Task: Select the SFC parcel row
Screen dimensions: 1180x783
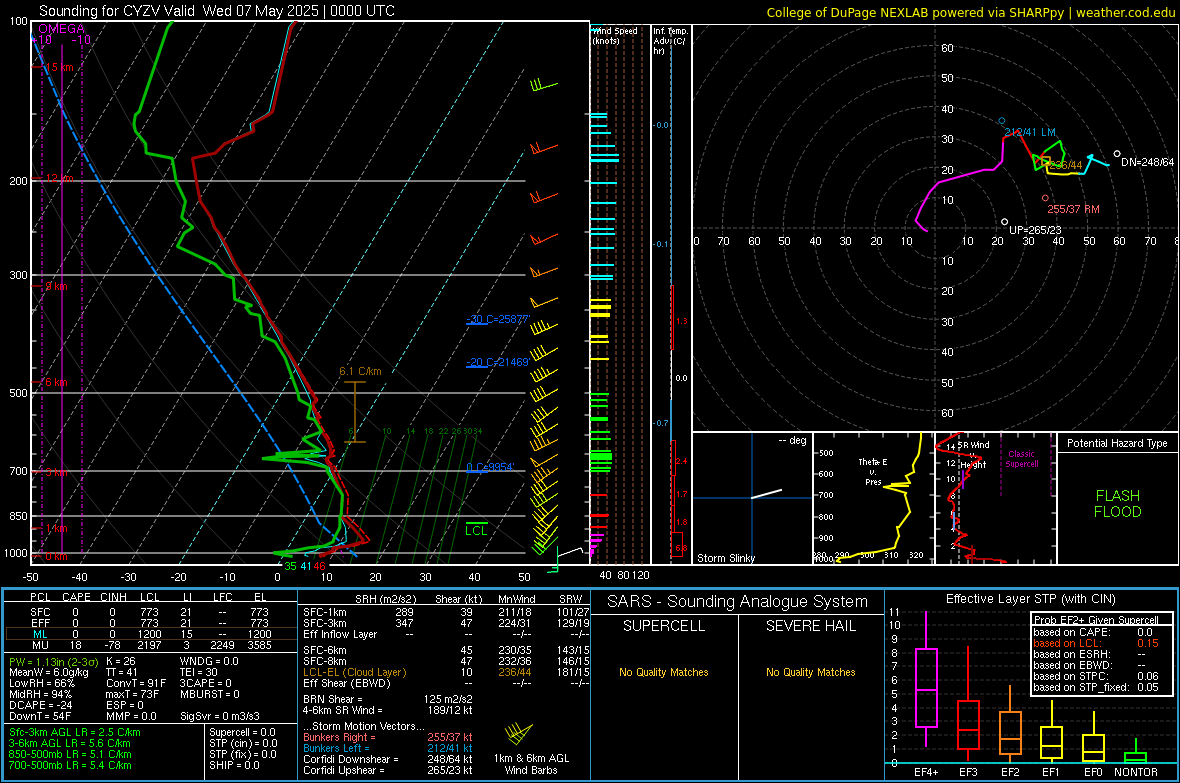Action: [x=151, y=612]
